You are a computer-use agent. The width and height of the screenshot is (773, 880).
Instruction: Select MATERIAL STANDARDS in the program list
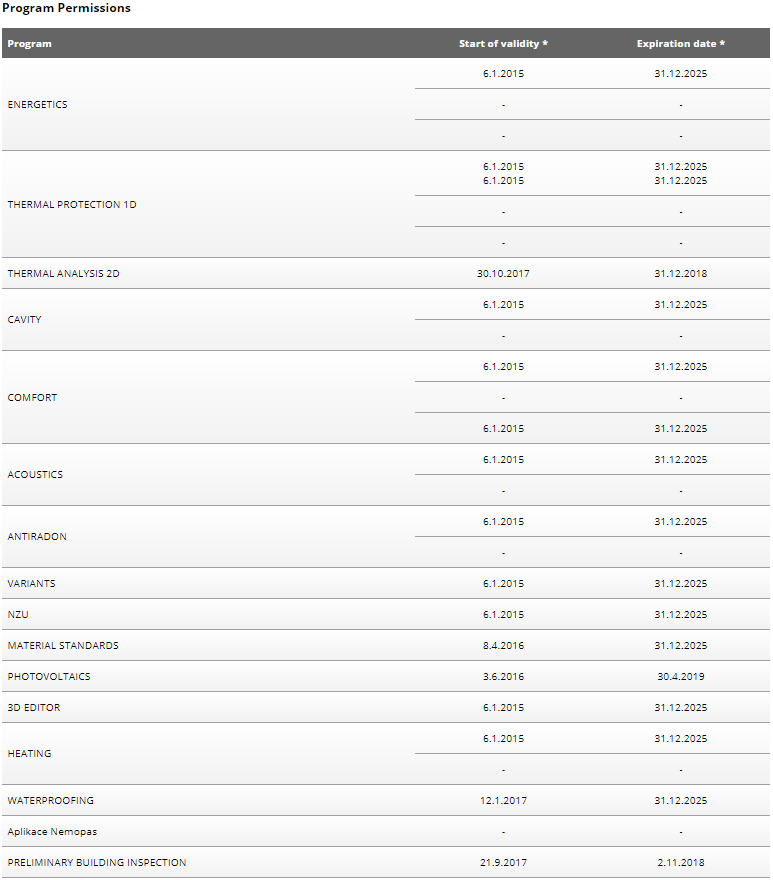click(x=63, y=645)
